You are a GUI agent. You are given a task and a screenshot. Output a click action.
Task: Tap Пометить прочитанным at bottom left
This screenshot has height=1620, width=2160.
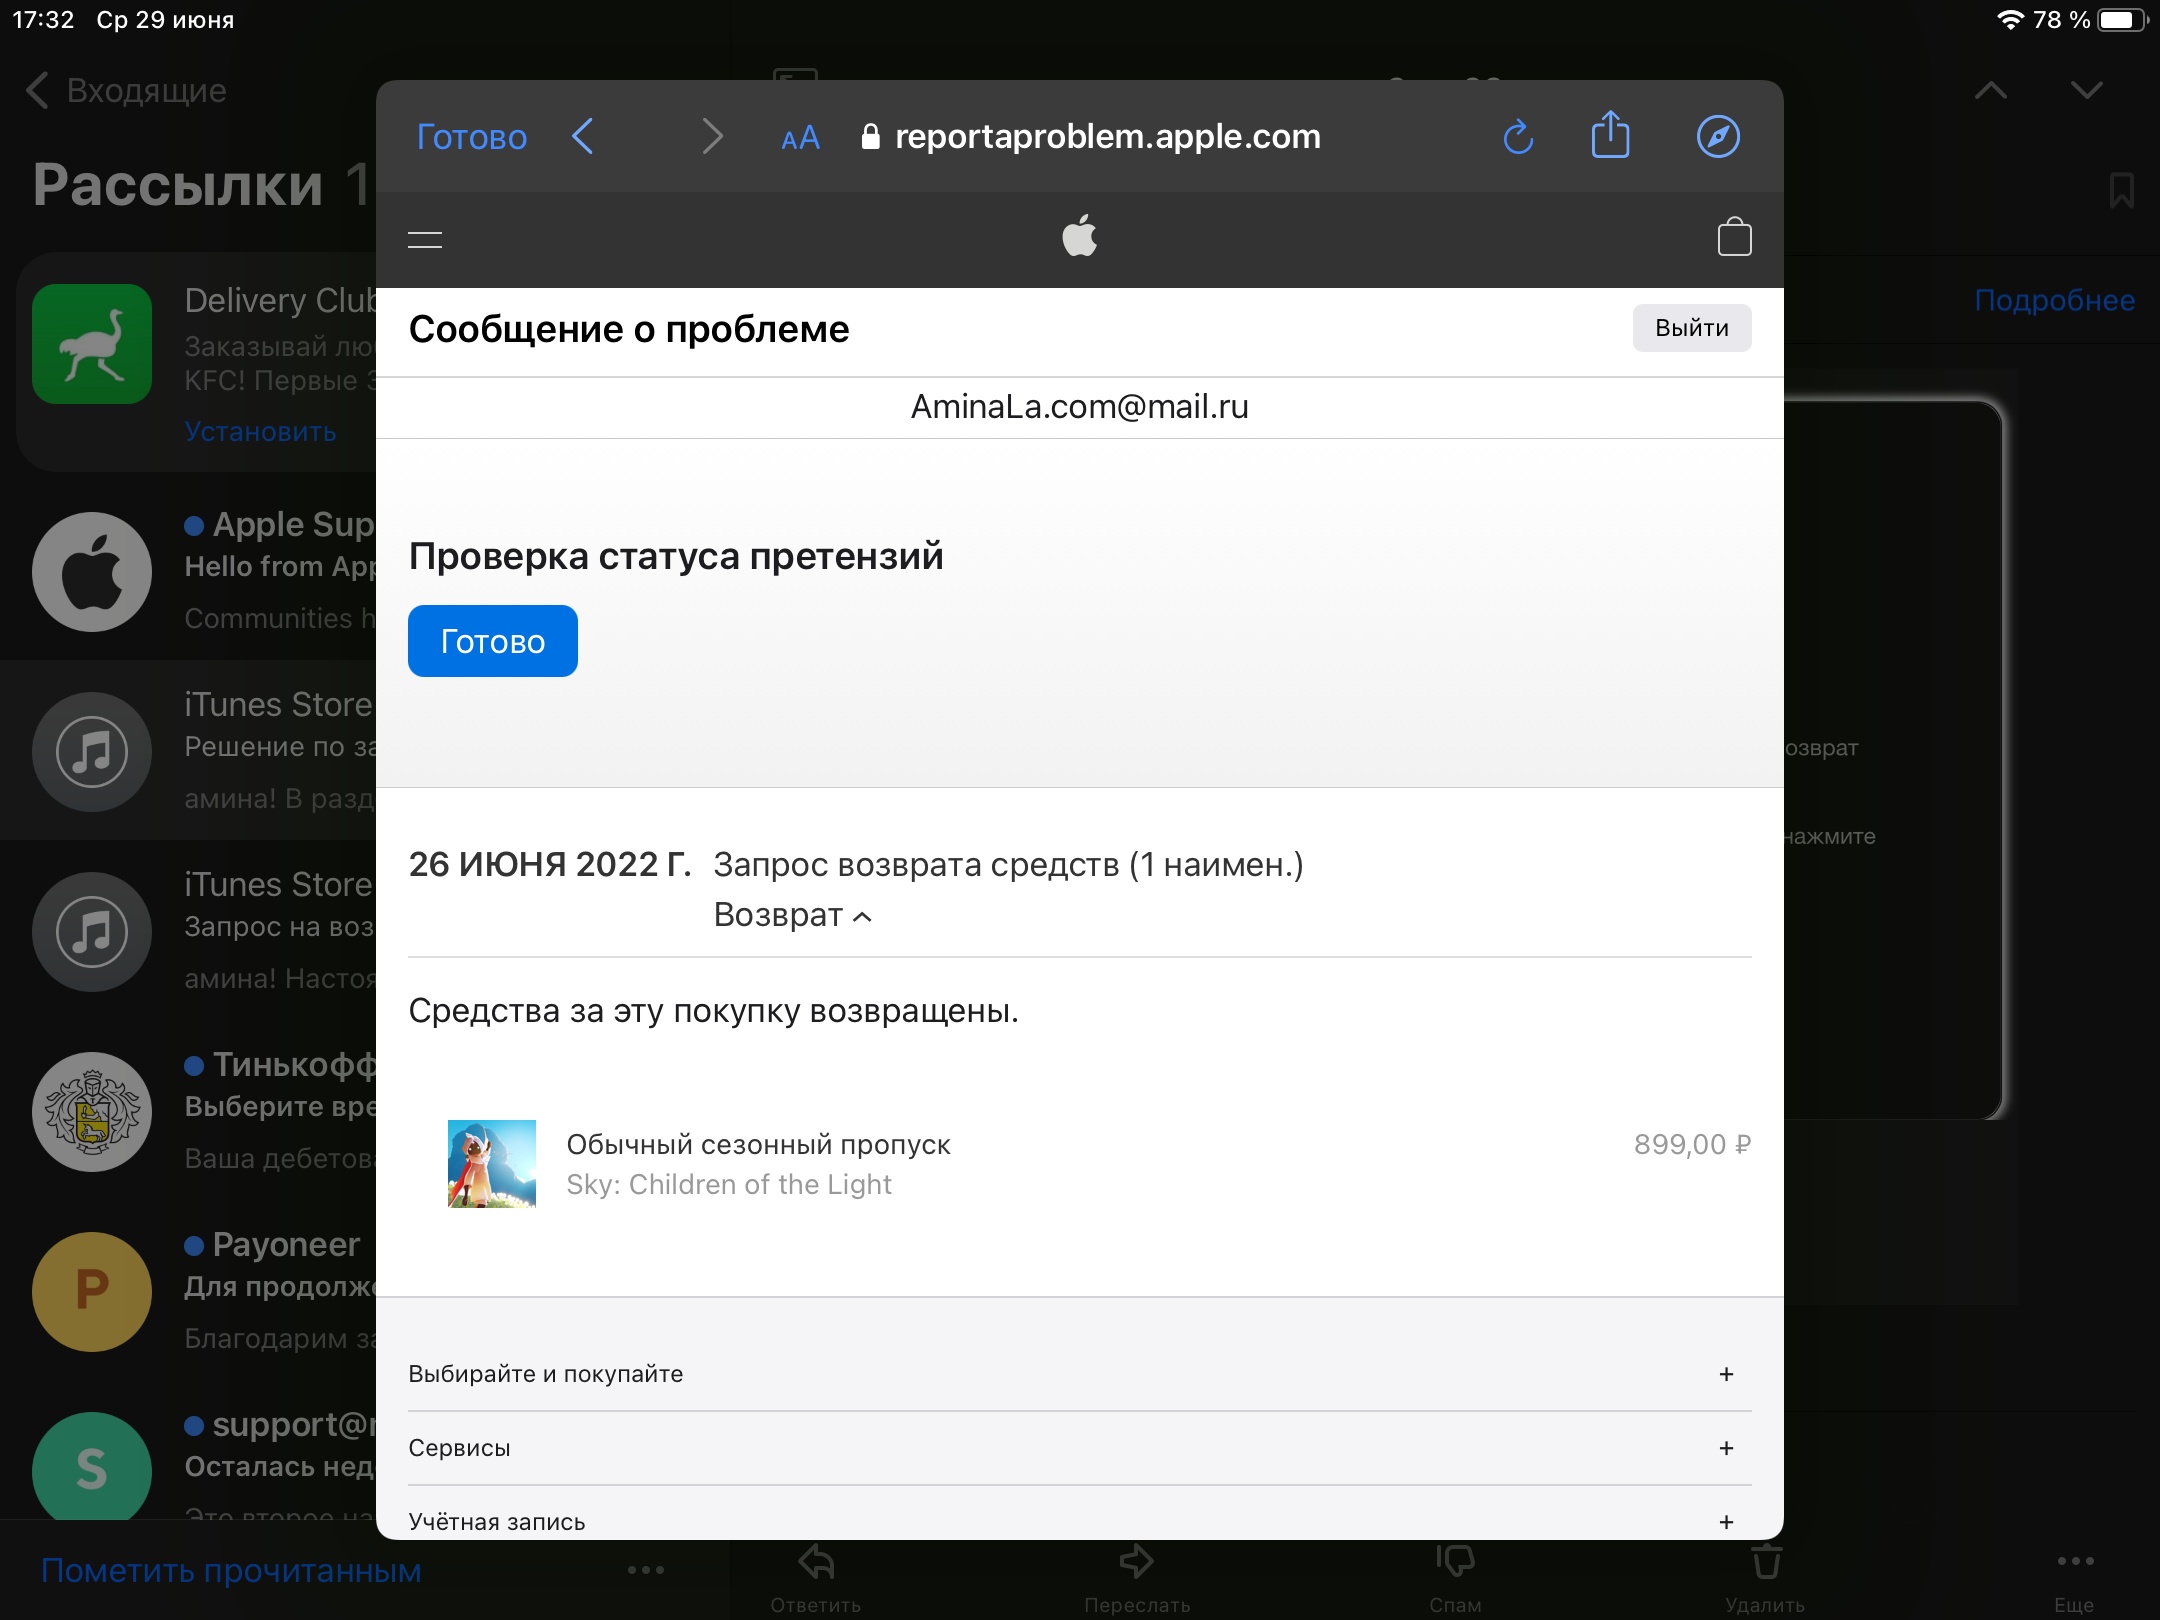231,1570
